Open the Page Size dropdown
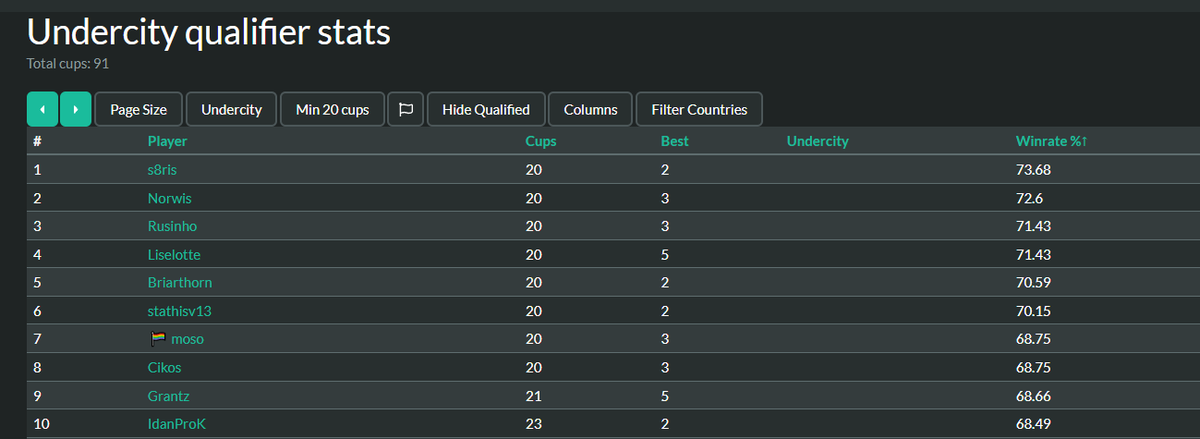Viewport: 1200px width, 439px height. 139,109
